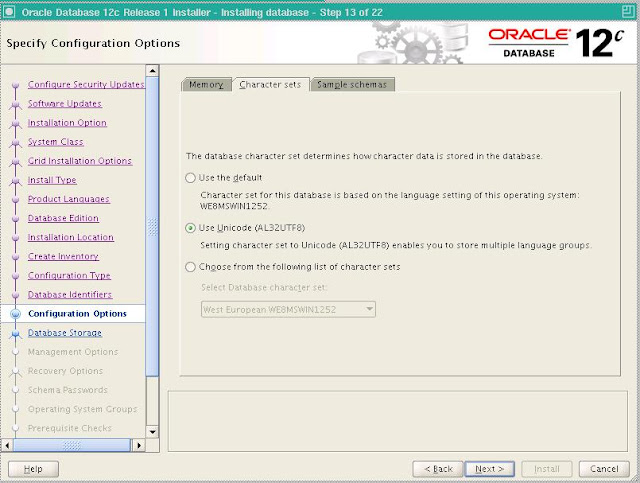Open Configure Security Updates step
Viewport: 640px width, 483px height.
click(x=86, y=85)
